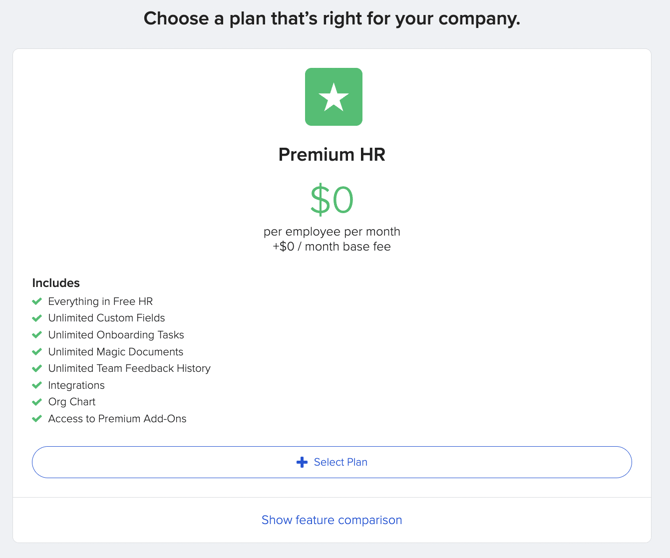
Task: Click Access to Premium Add-Ons text
Action: tap(117, 419)
